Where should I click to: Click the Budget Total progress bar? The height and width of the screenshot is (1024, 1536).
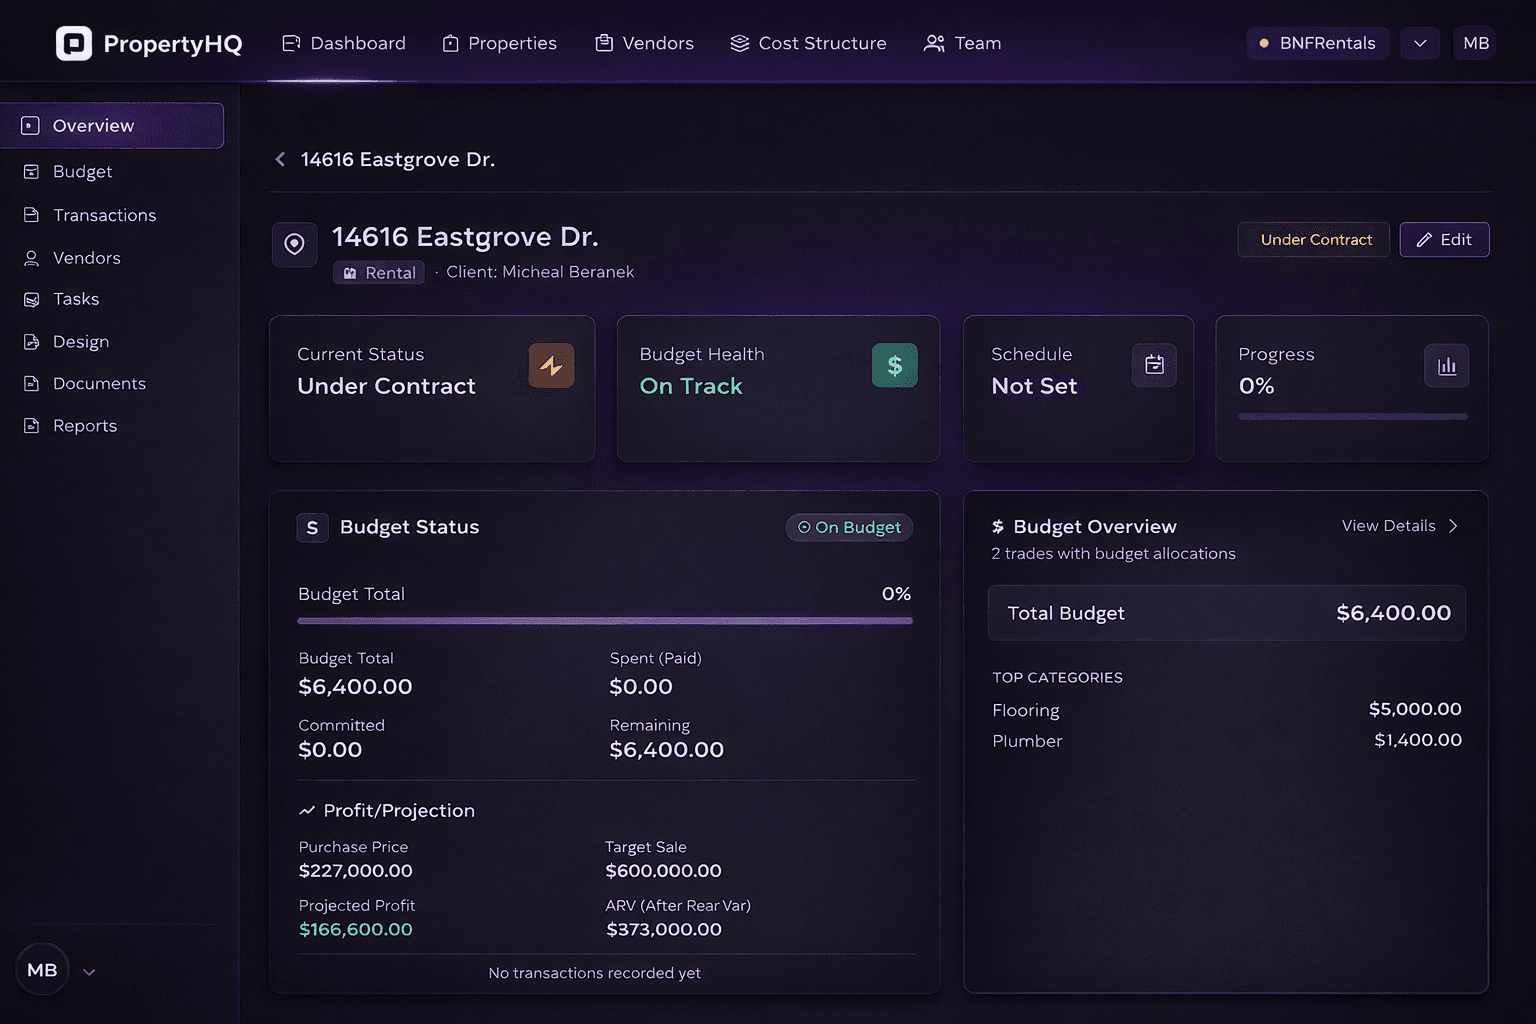tap(604, 620)
